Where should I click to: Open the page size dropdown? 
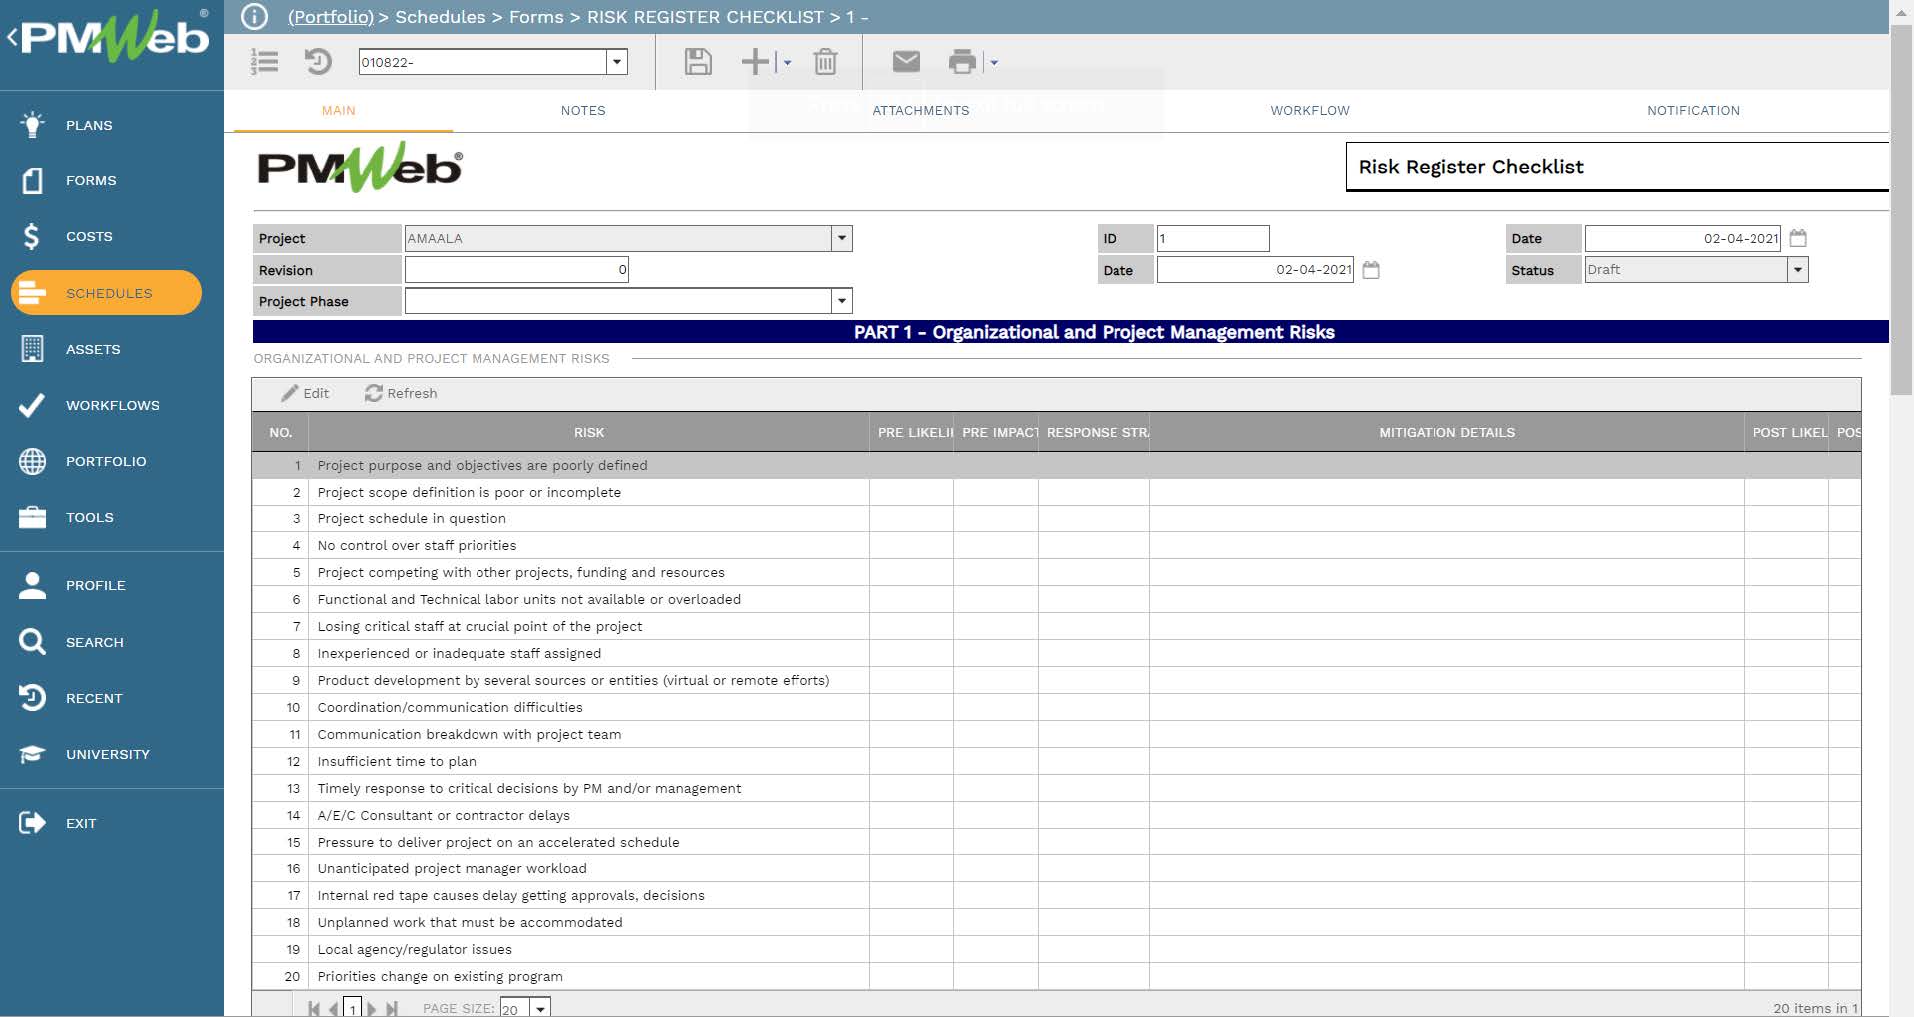point(540,1008)
